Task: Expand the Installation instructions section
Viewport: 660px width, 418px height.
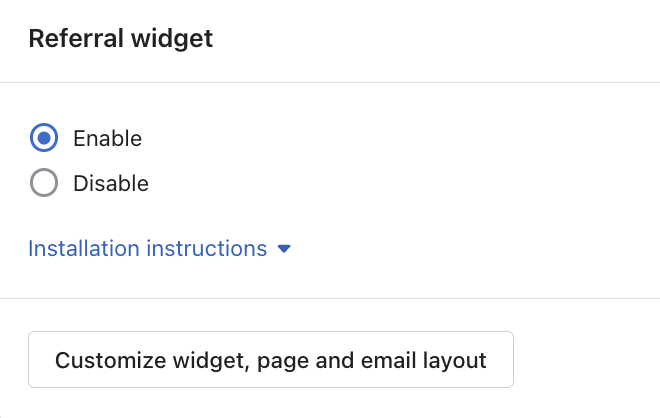Action: tap(148, 248)
